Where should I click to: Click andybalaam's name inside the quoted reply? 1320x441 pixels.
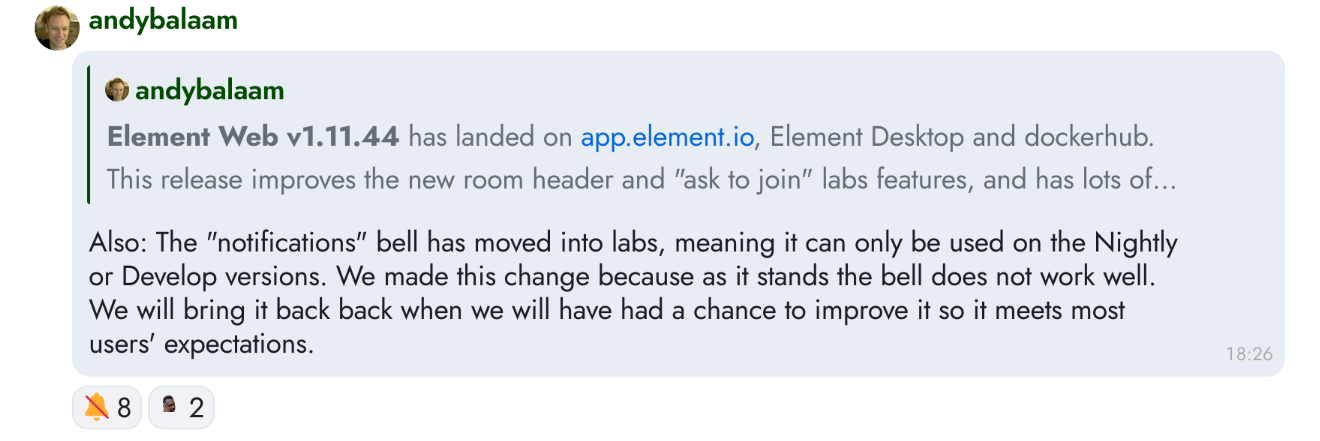210,91
